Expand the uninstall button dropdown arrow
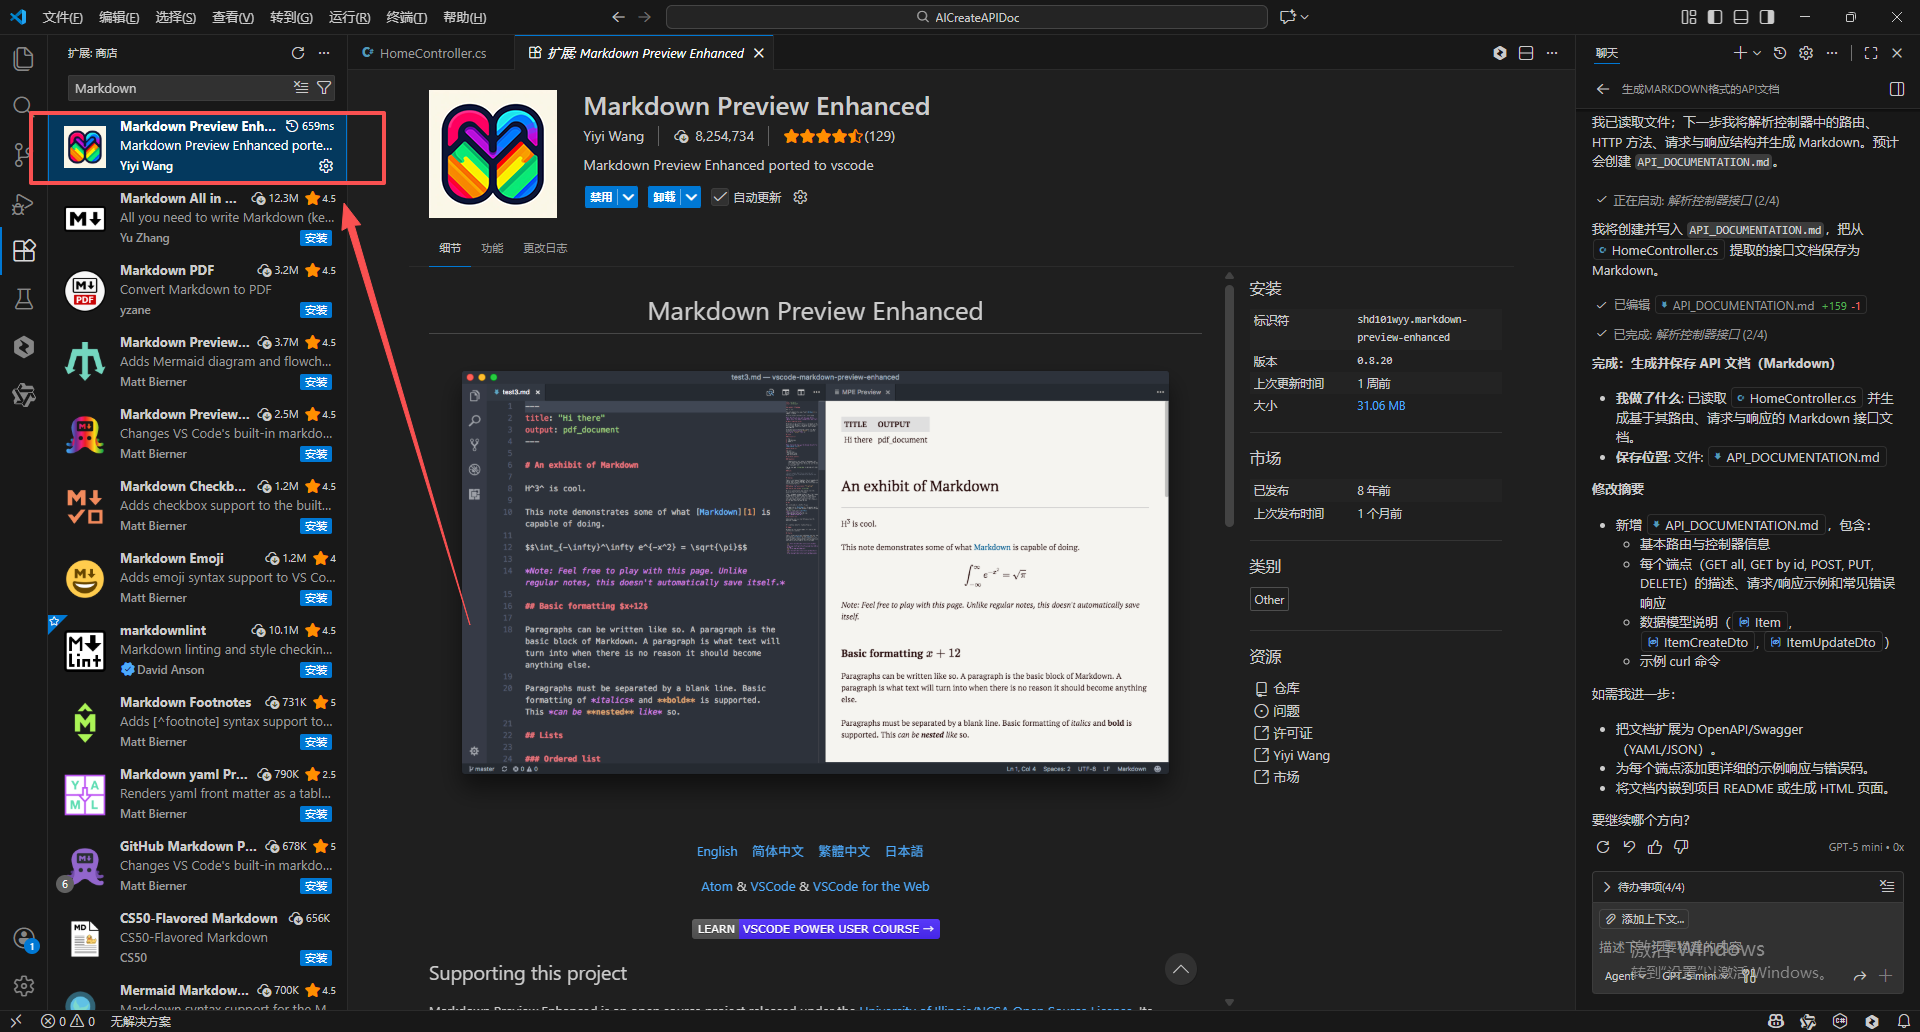 (x=691, y=197)
